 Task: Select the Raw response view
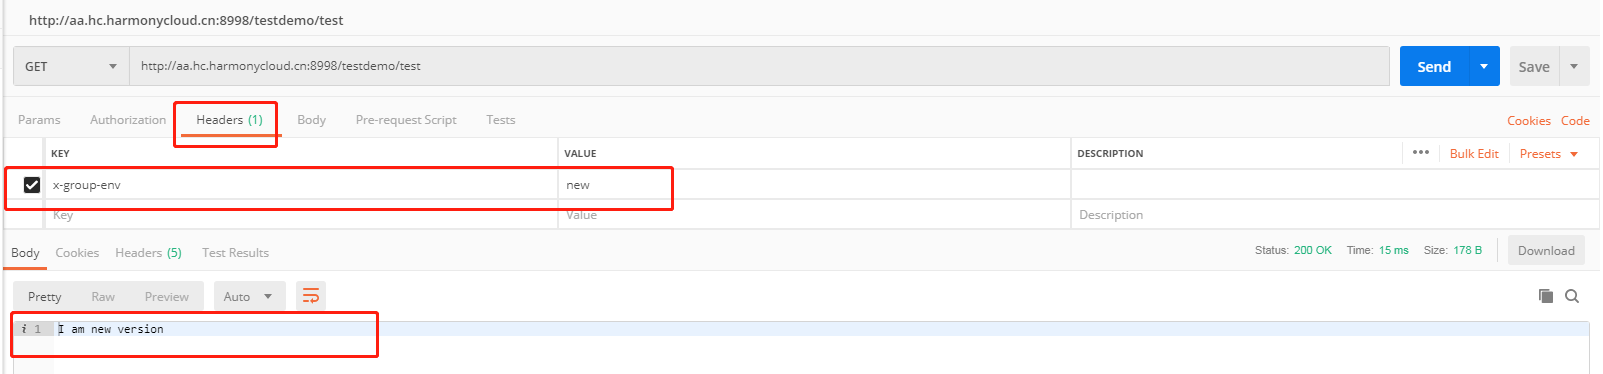[x=103, y=297]
